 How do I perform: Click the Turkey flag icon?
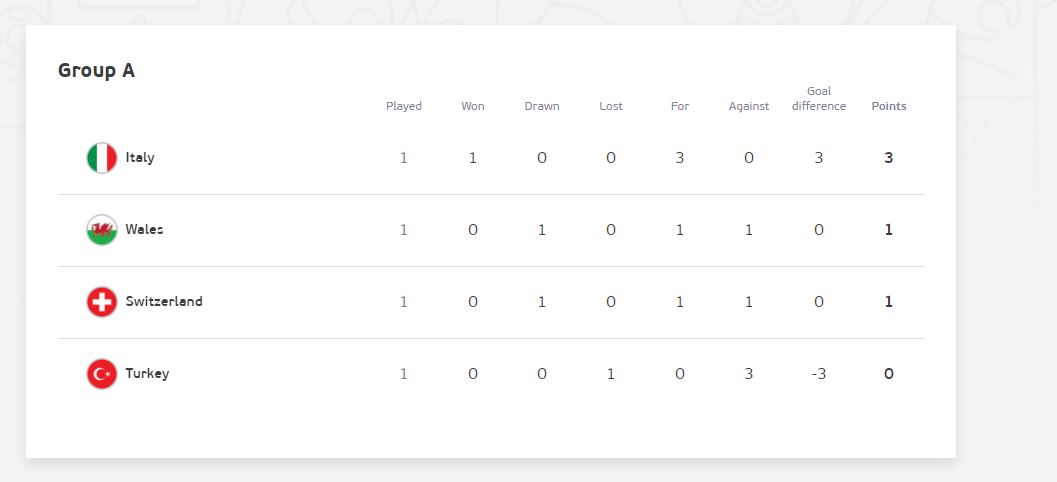coord(102,374)
